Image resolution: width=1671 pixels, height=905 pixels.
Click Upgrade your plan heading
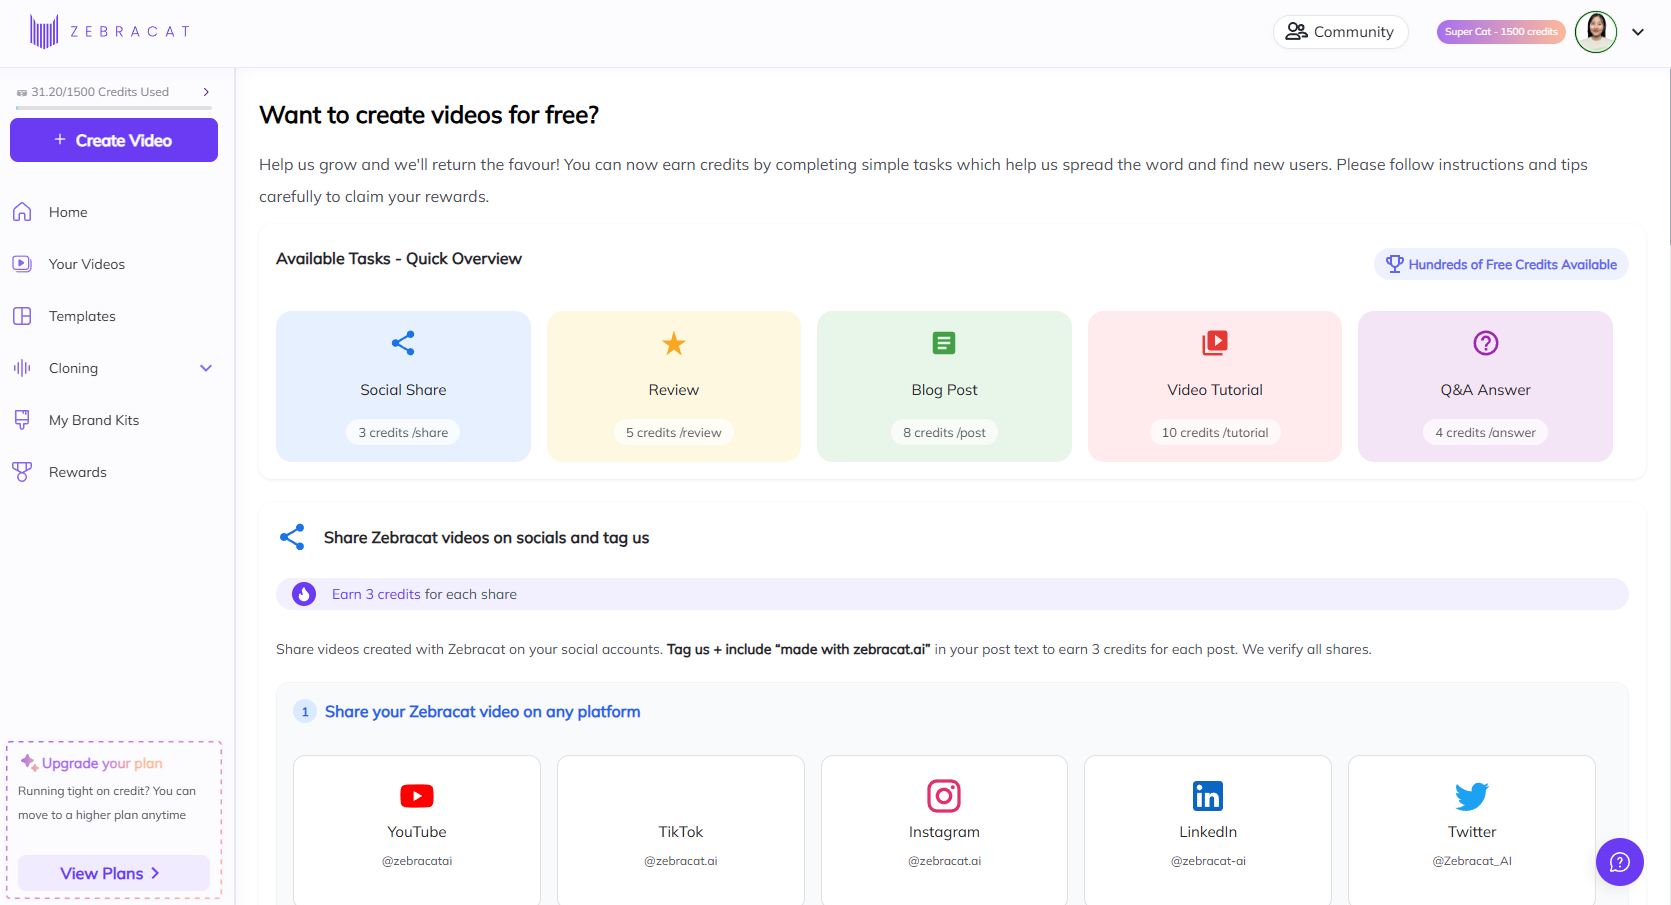coord(102,763)
